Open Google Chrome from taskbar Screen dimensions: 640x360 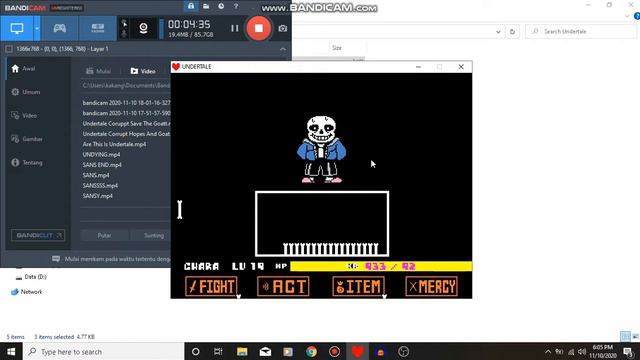[311, 351]
